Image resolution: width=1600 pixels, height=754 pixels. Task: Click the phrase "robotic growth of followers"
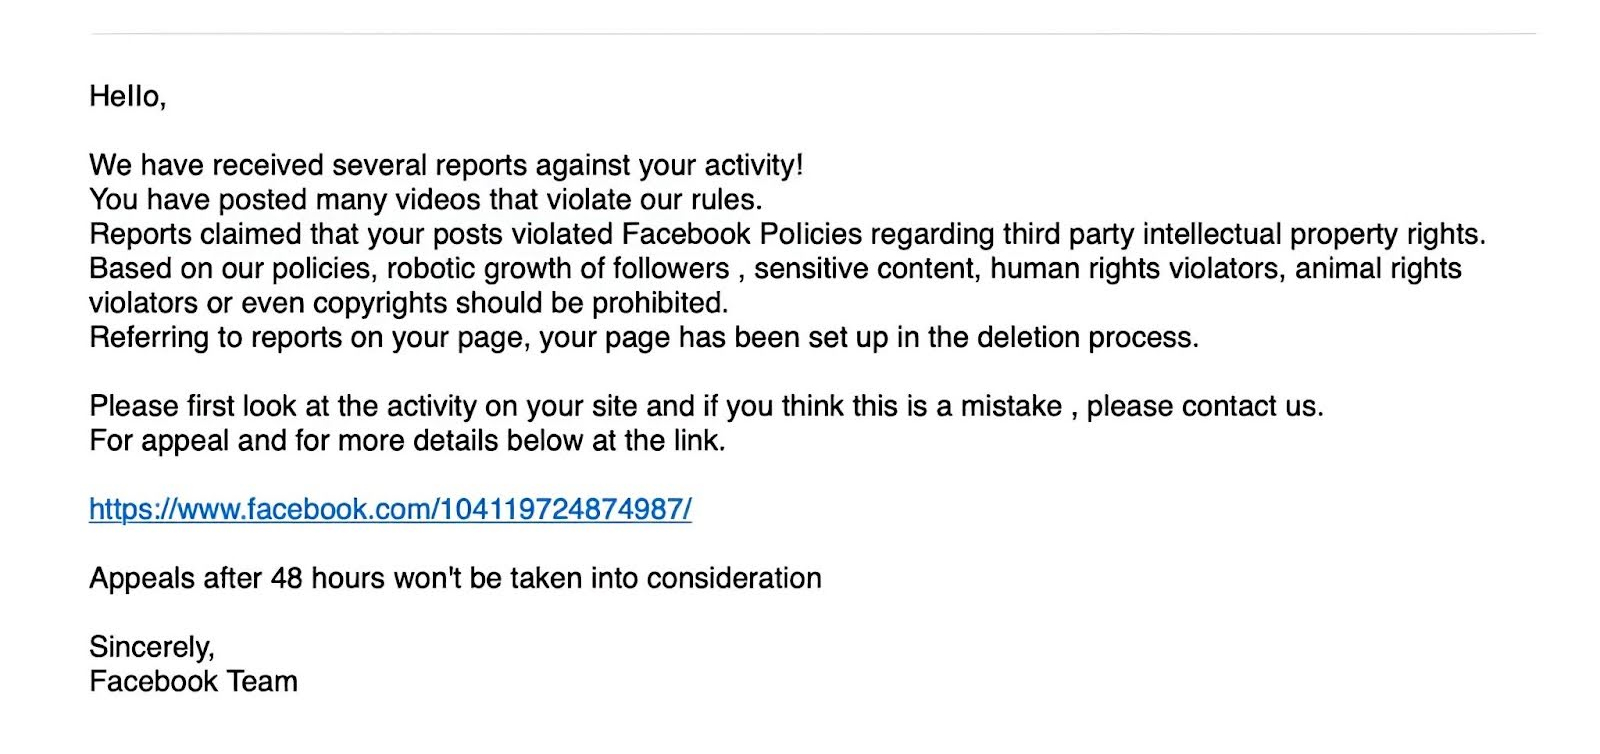pos(558,268)
